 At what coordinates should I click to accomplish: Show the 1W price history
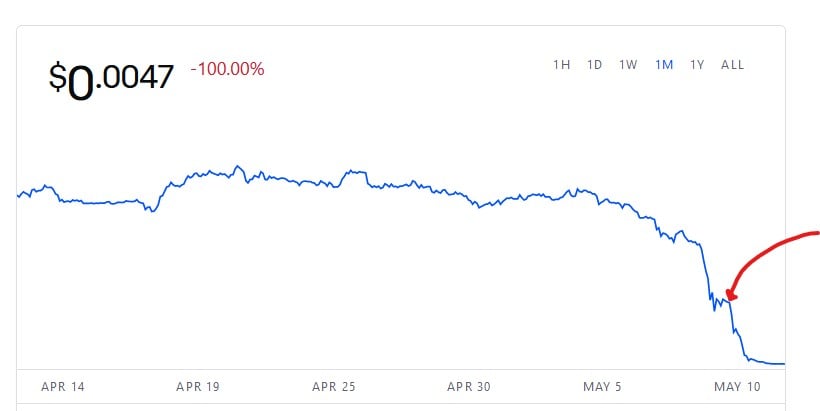click(x=628, y=65)
